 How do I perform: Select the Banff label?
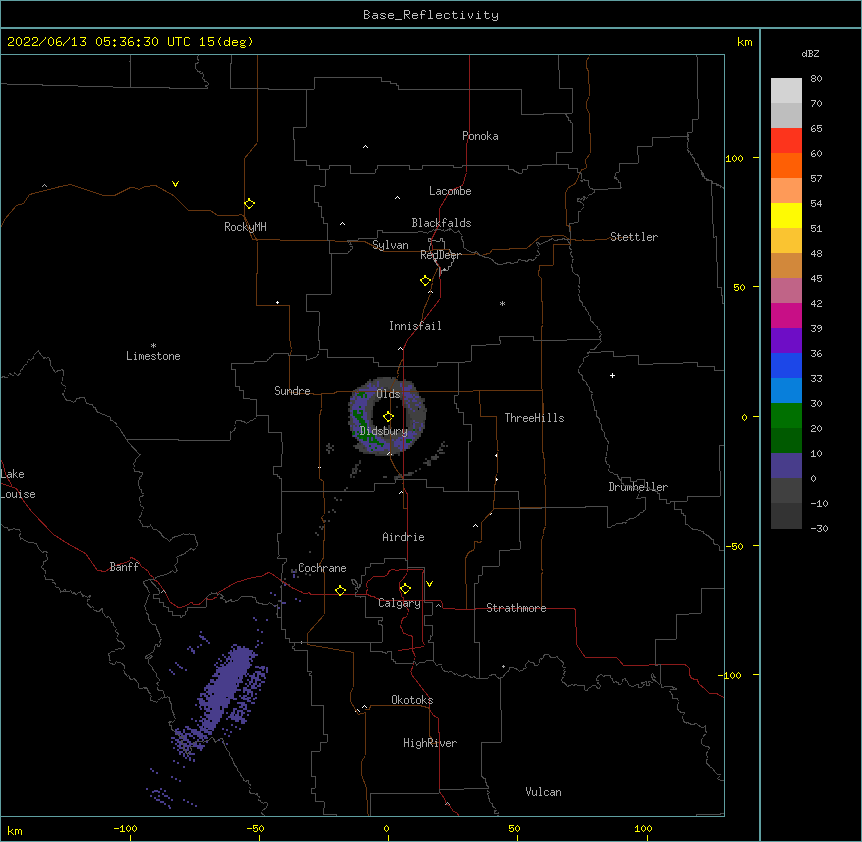tap(124, 567)
